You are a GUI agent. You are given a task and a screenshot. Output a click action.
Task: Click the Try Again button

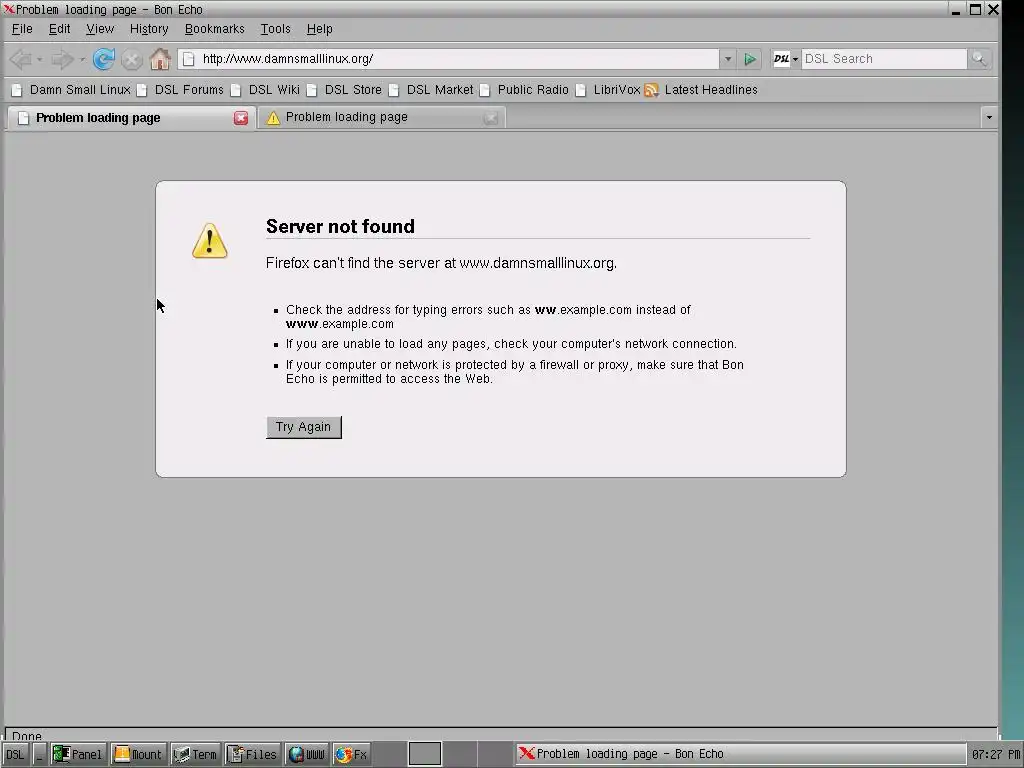coord(304,427)
